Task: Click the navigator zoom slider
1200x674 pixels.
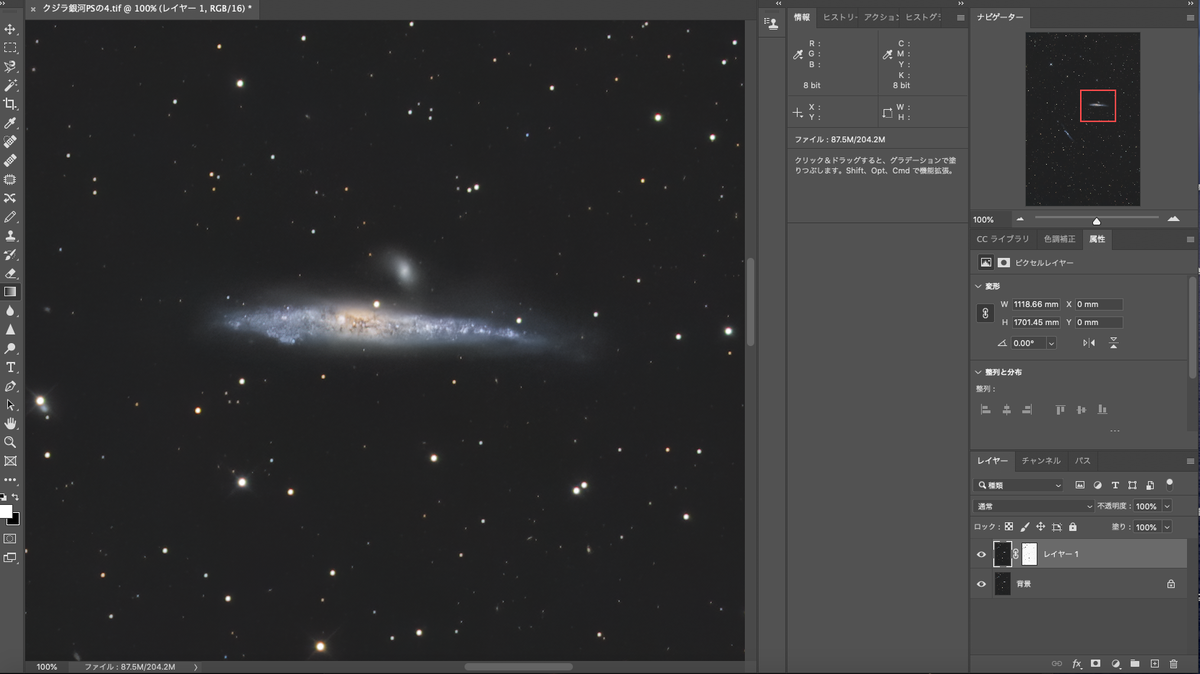Action: [1096, 220]
